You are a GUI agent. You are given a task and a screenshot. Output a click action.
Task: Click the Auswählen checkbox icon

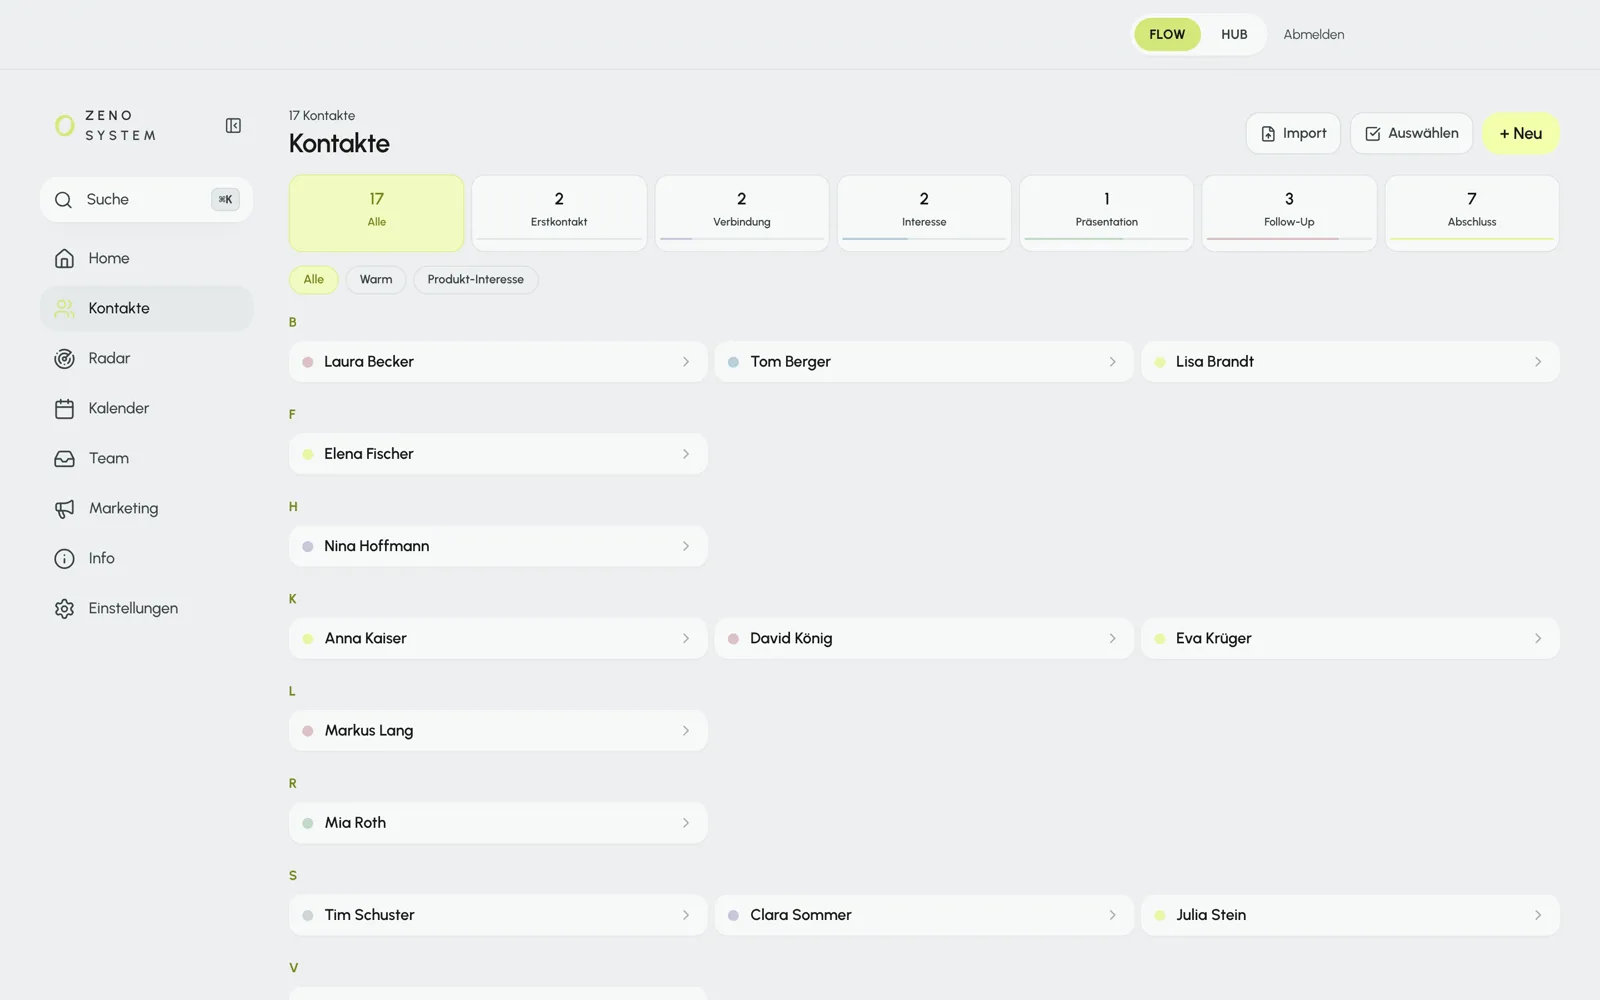(1373, 134)
